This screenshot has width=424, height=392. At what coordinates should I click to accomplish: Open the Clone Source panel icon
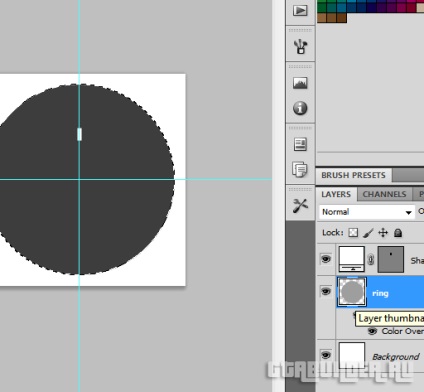click(300, 170)
